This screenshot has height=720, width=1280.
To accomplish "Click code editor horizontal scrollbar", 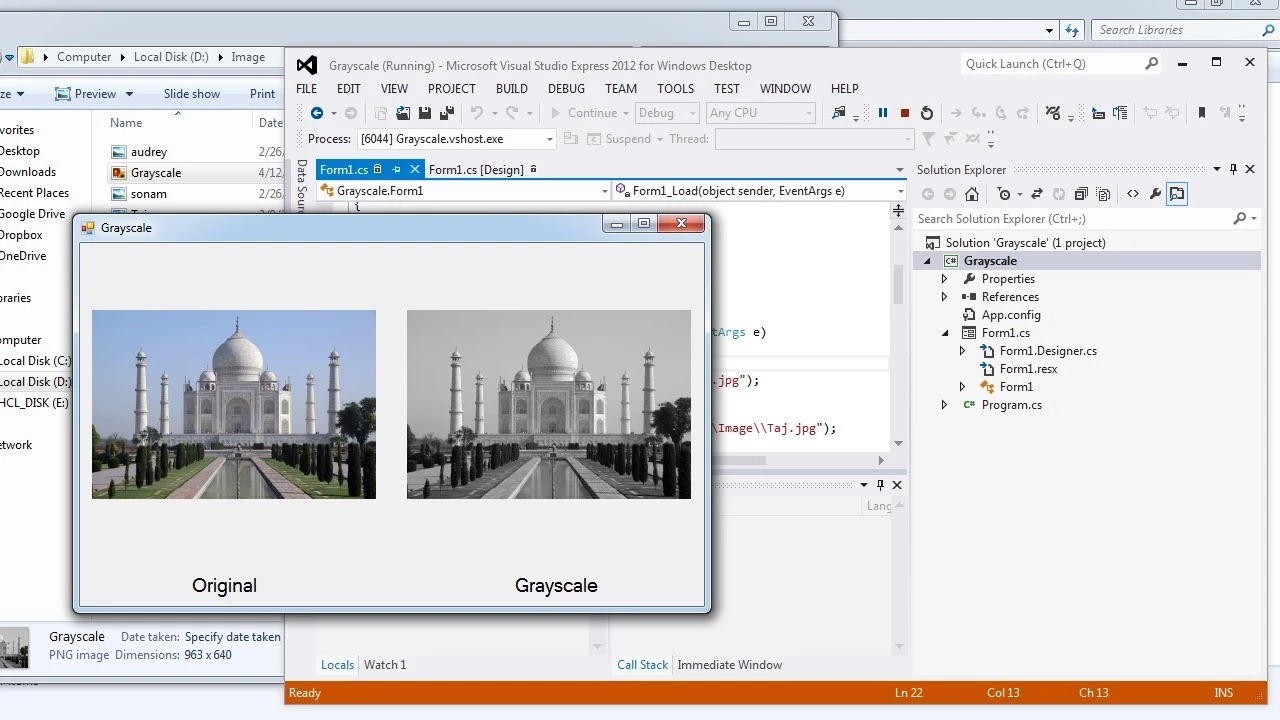I will tap(738, 461).
